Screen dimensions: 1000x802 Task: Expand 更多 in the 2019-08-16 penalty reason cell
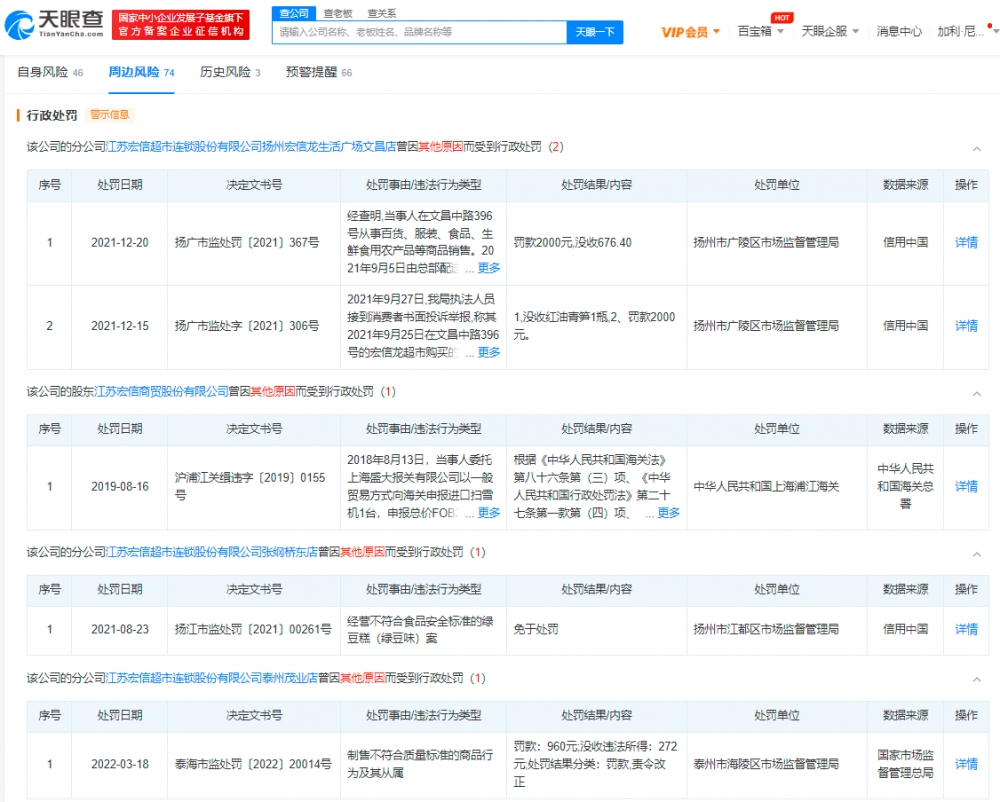coord(489,513)
